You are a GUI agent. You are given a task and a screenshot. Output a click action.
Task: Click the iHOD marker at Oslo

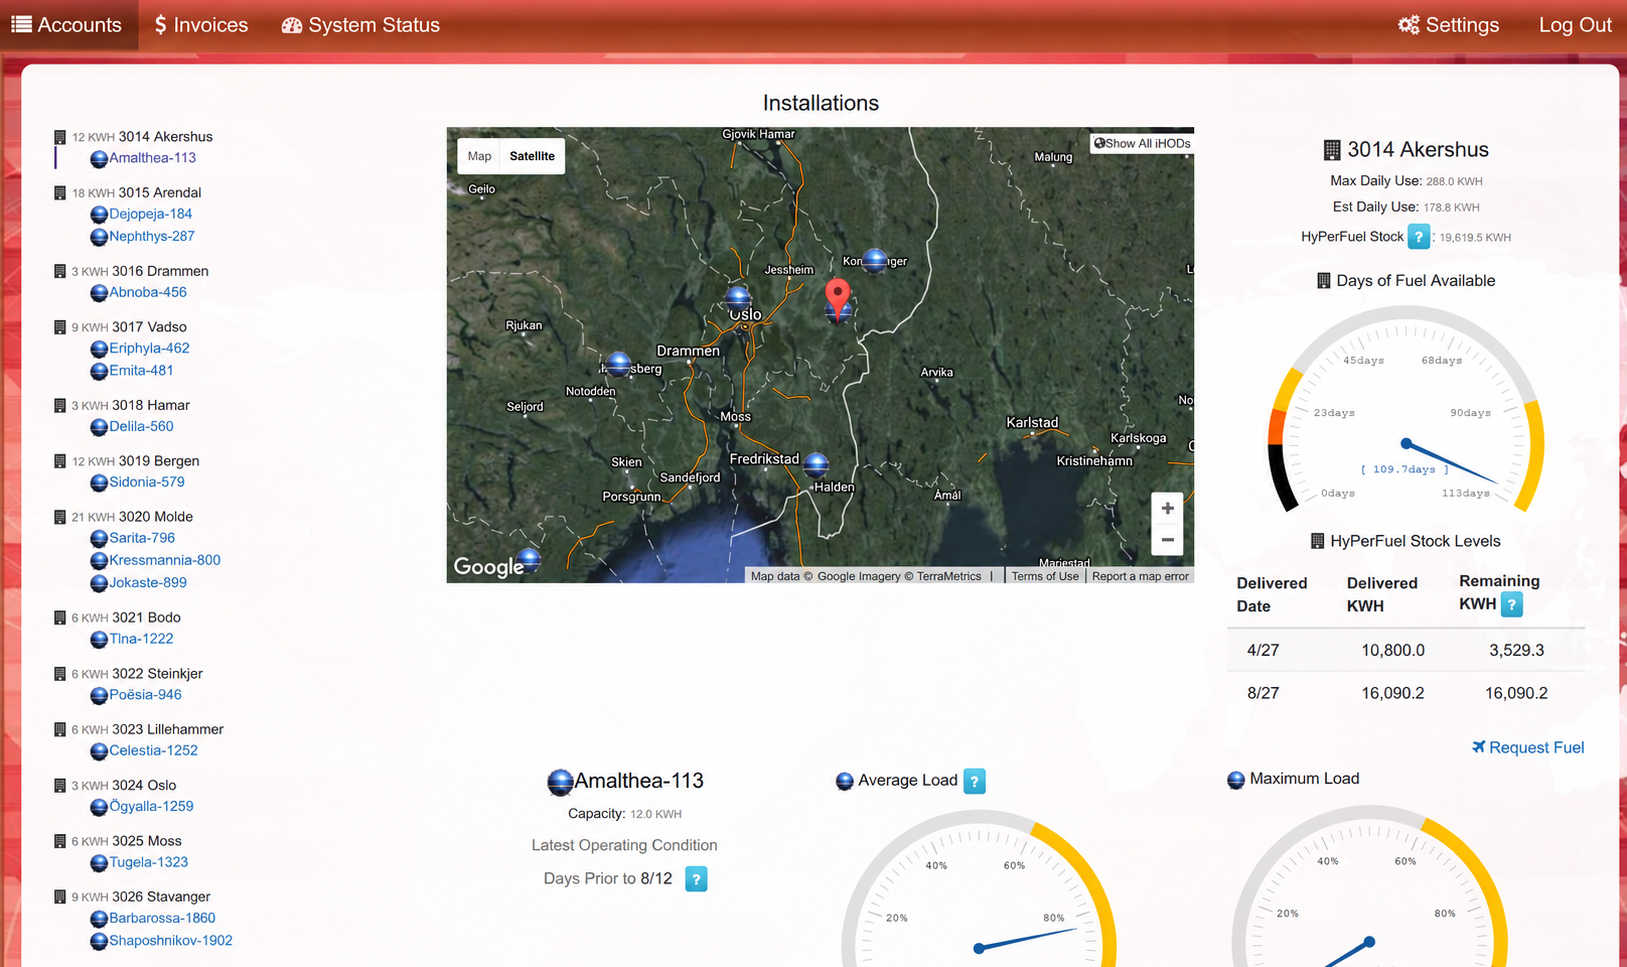738,297
